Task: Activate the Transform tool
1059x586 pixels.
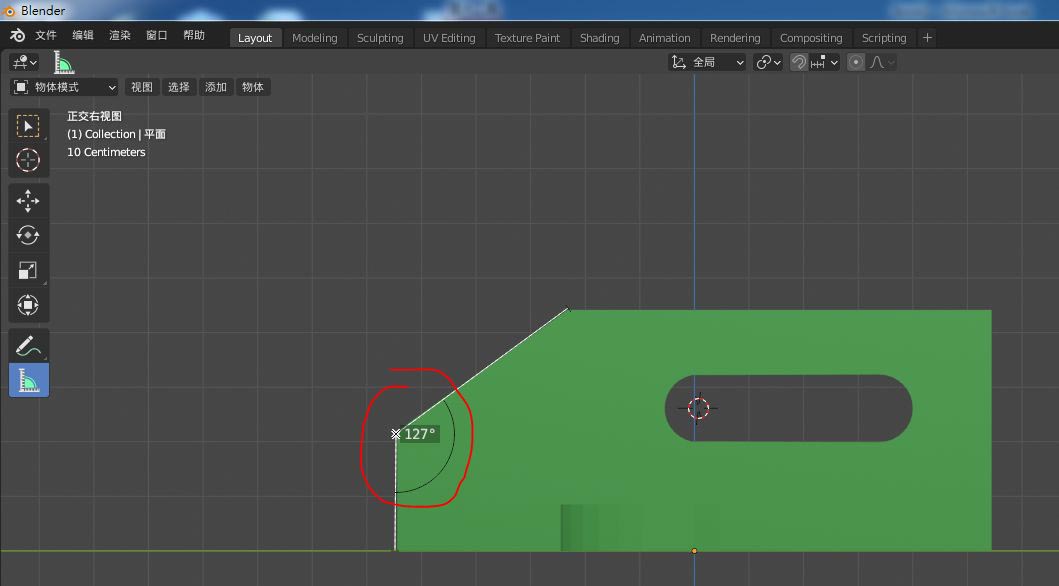Action: point(28,304)
